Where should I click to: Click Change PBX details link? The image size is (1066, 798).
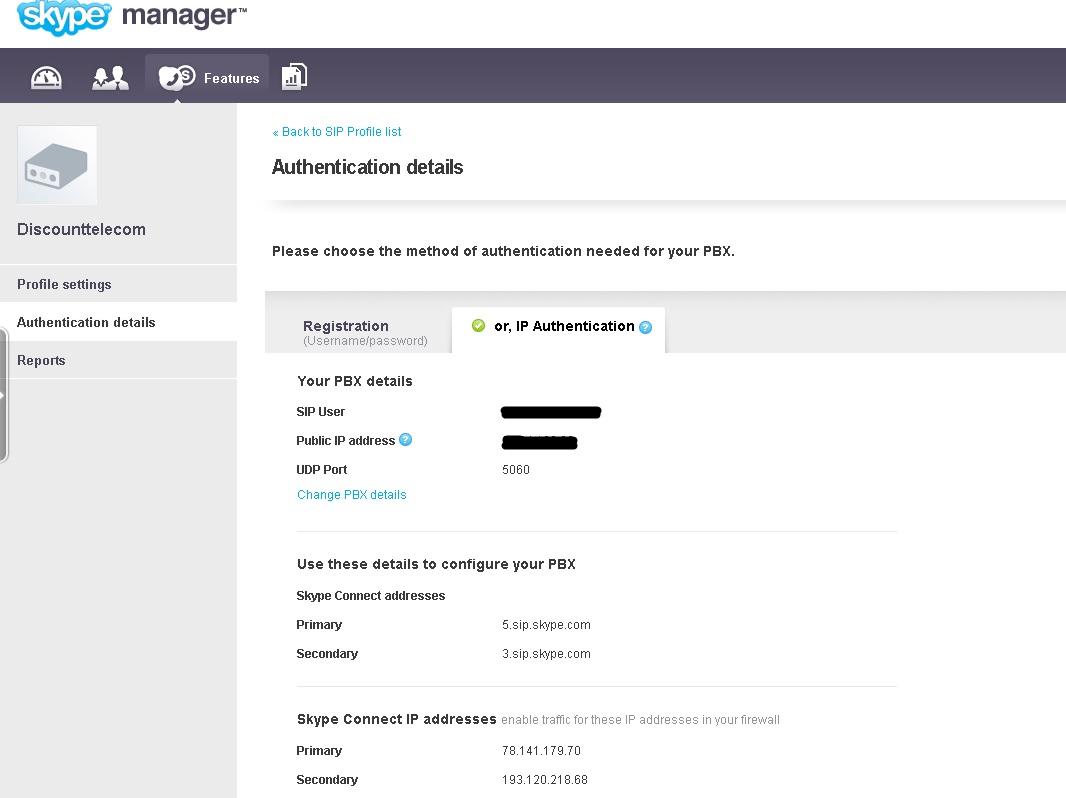click(x=352, y=495)
